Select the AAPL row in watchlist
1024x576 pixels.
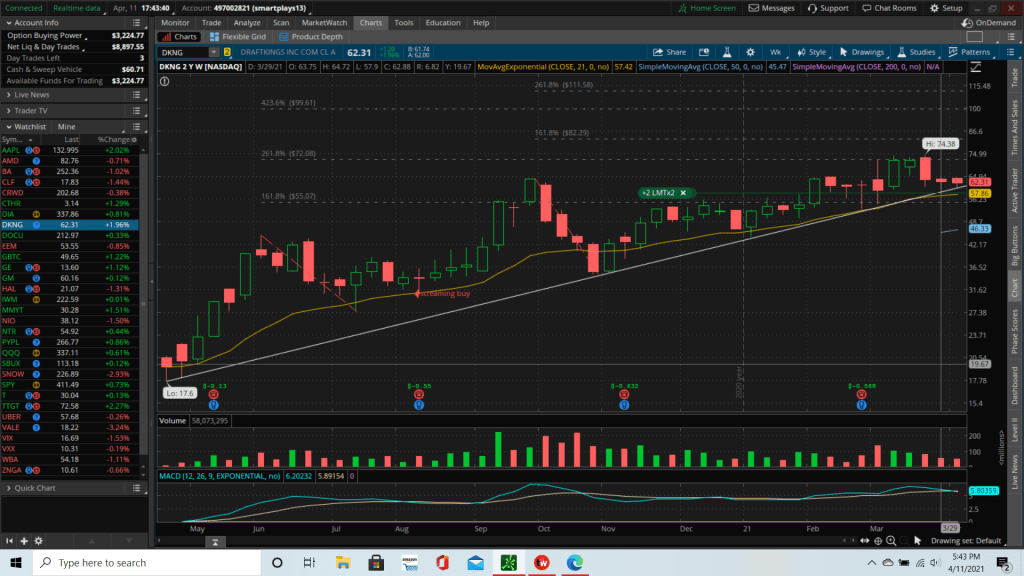click(x=75, y=150)
